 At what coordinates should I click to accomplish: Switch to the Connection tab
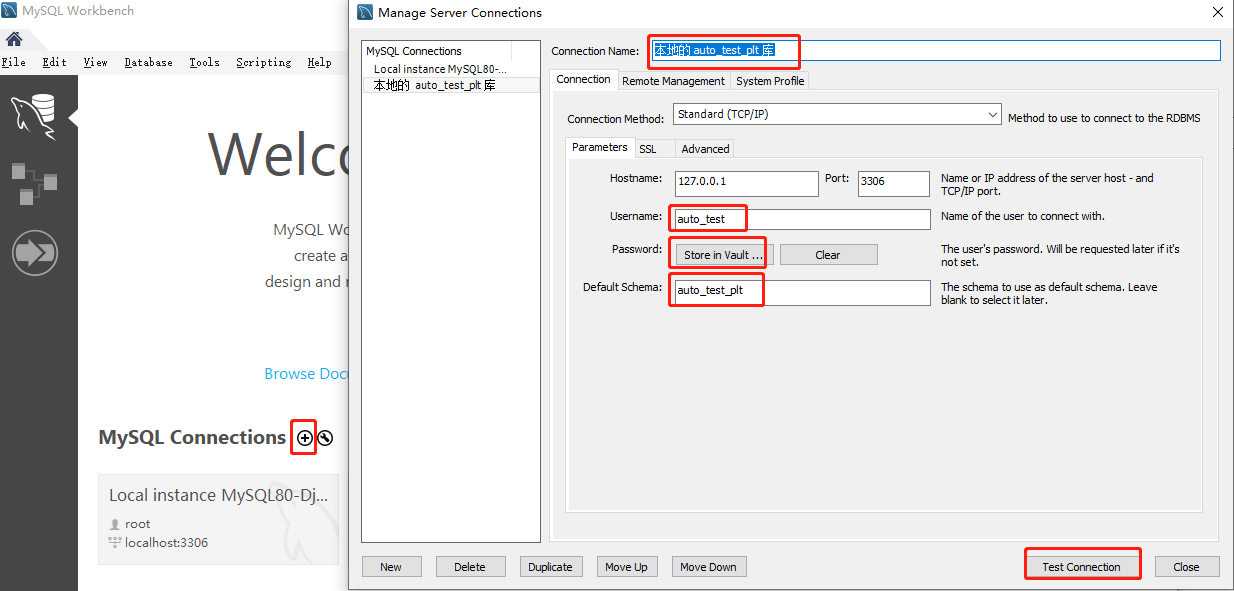(583, 80)
